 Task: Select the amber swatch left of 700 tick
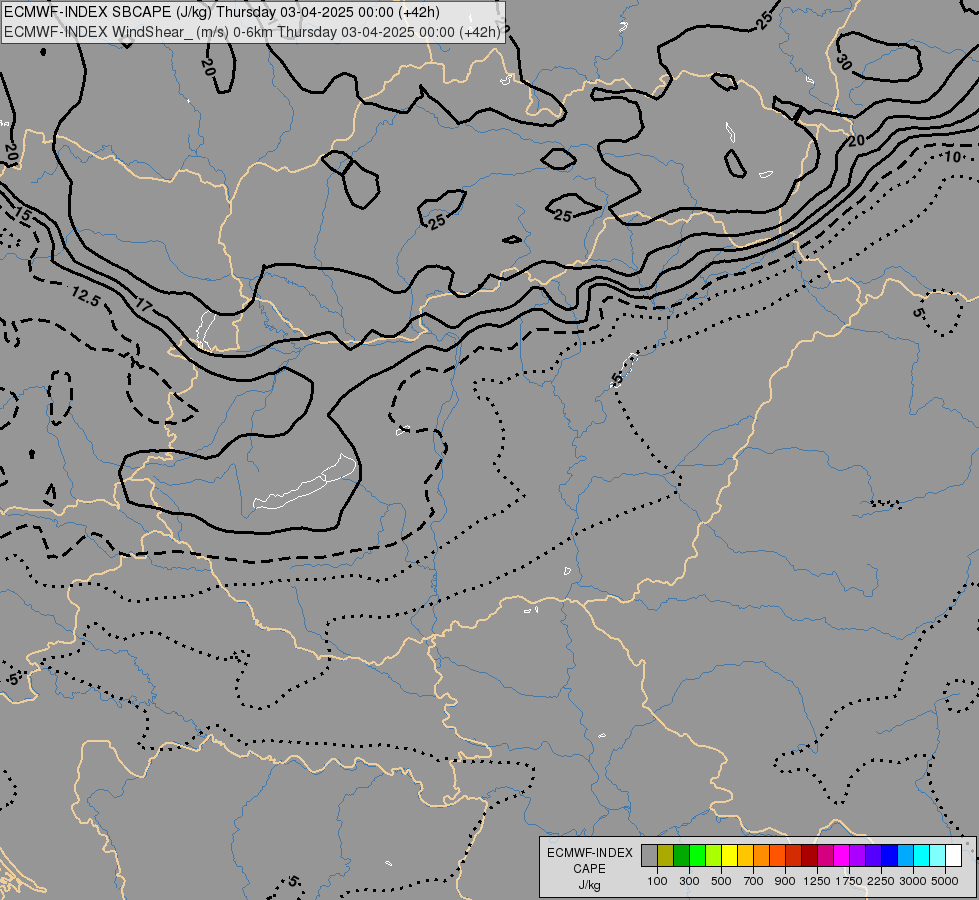click(745, 856)
